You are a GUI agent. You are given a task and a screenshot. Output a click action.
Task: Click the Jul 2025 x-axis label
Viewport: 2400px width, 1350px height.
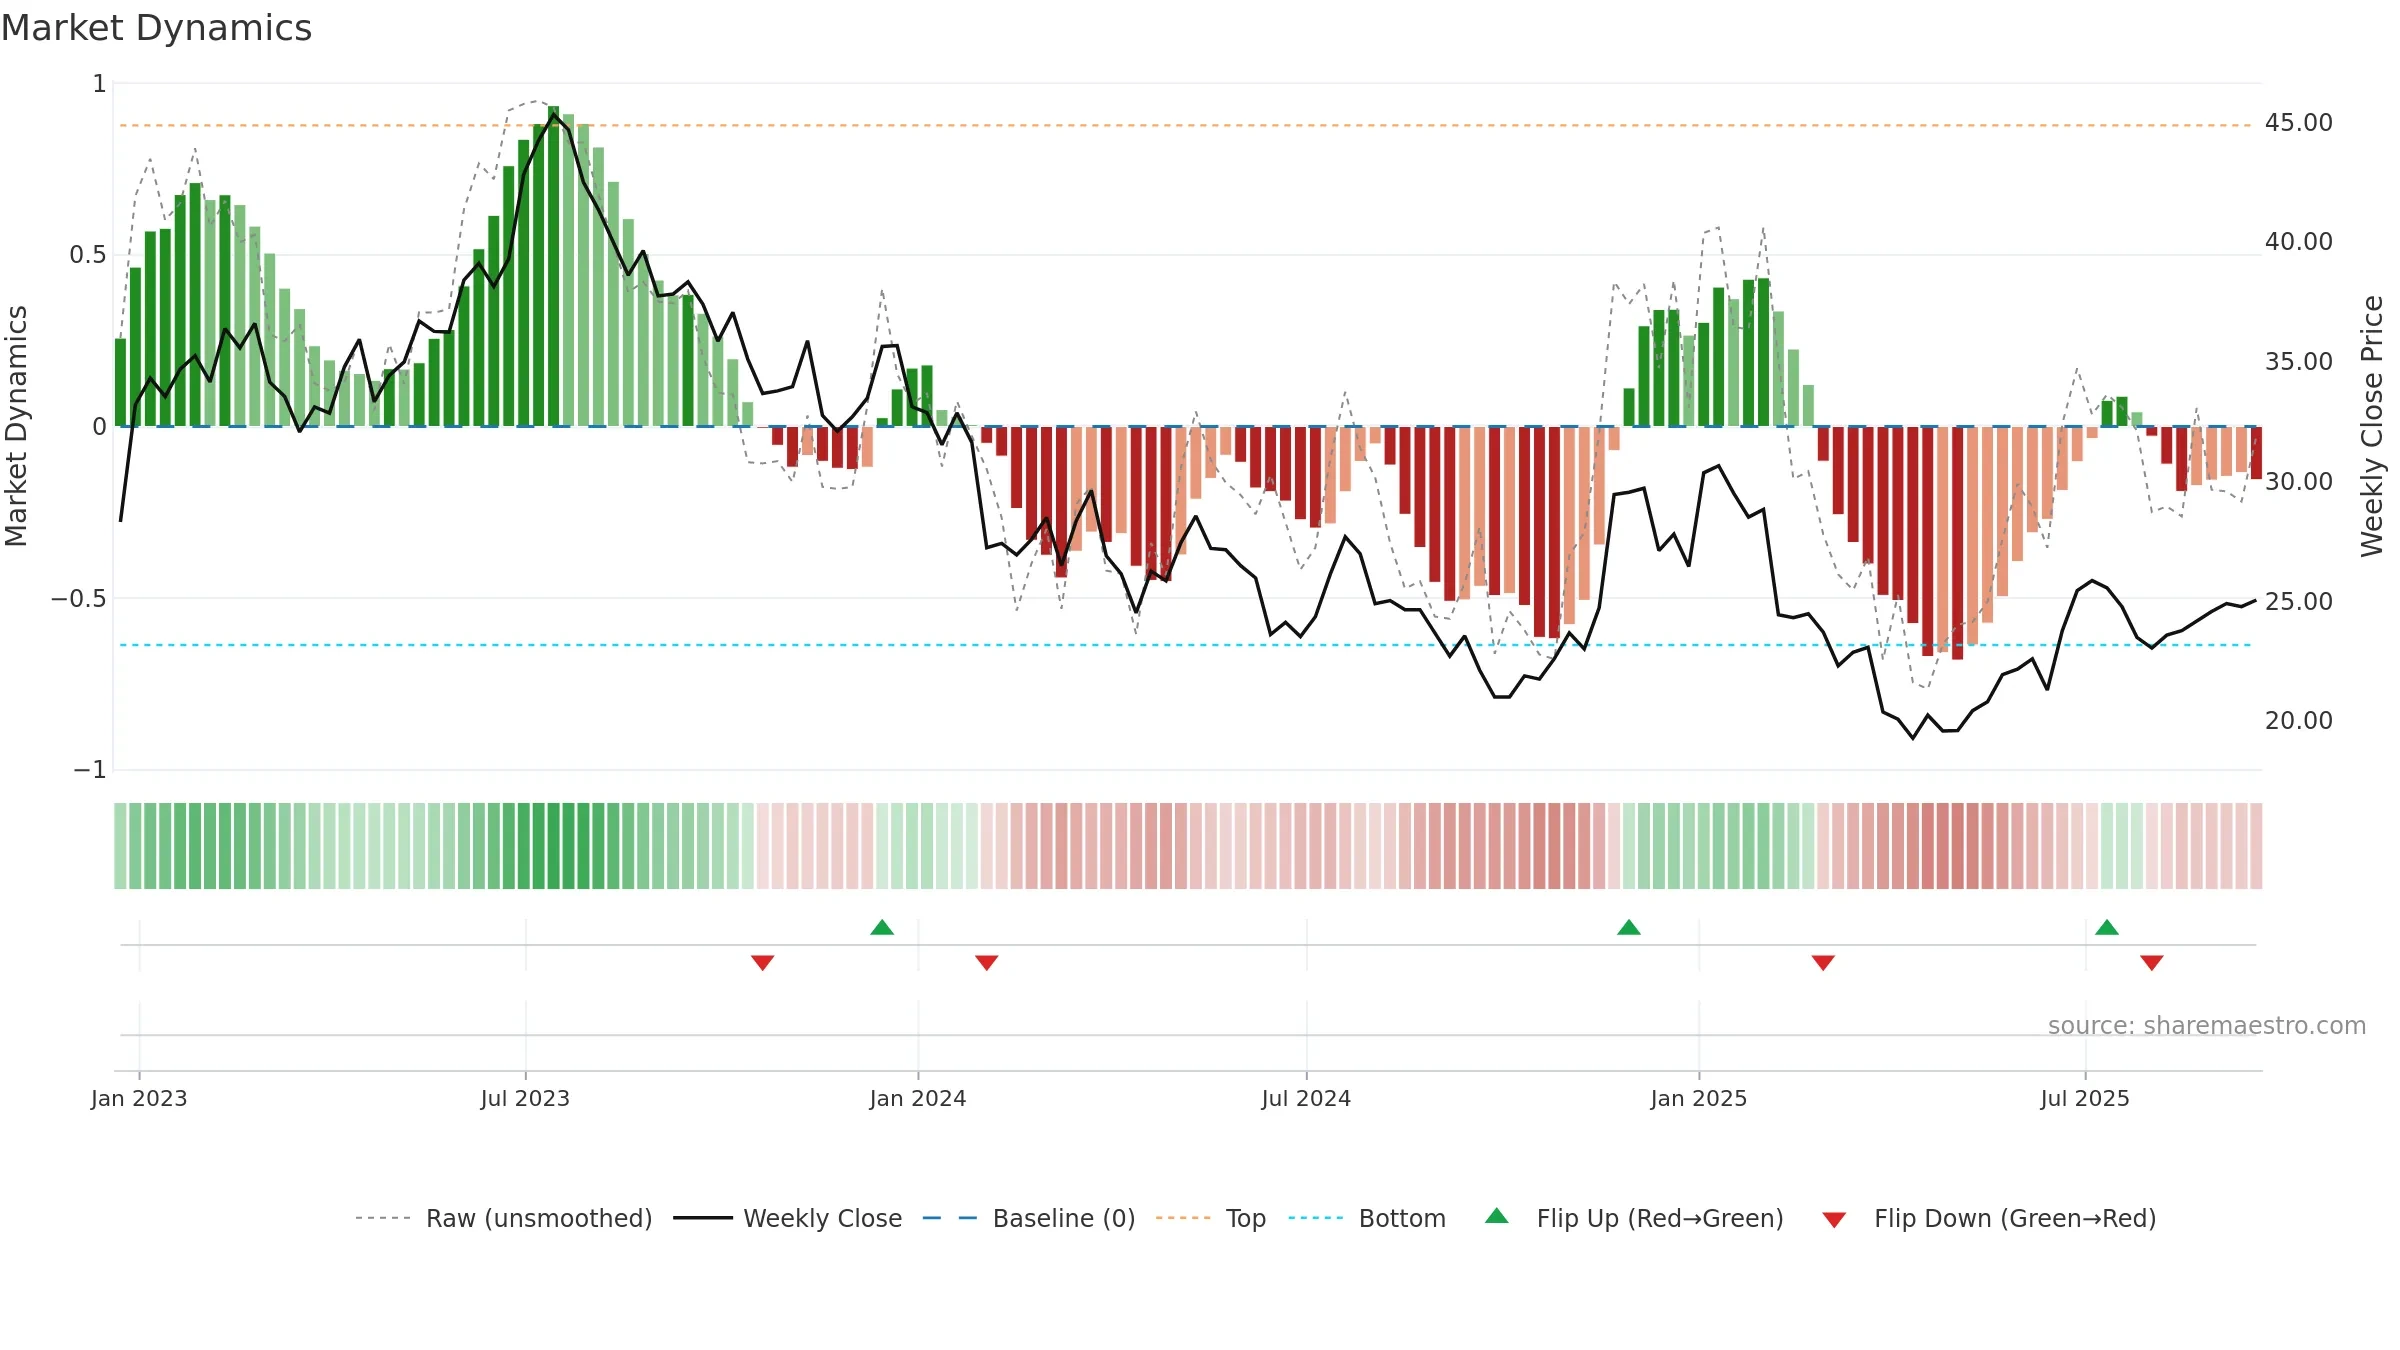click(x=2085, y=1098)
